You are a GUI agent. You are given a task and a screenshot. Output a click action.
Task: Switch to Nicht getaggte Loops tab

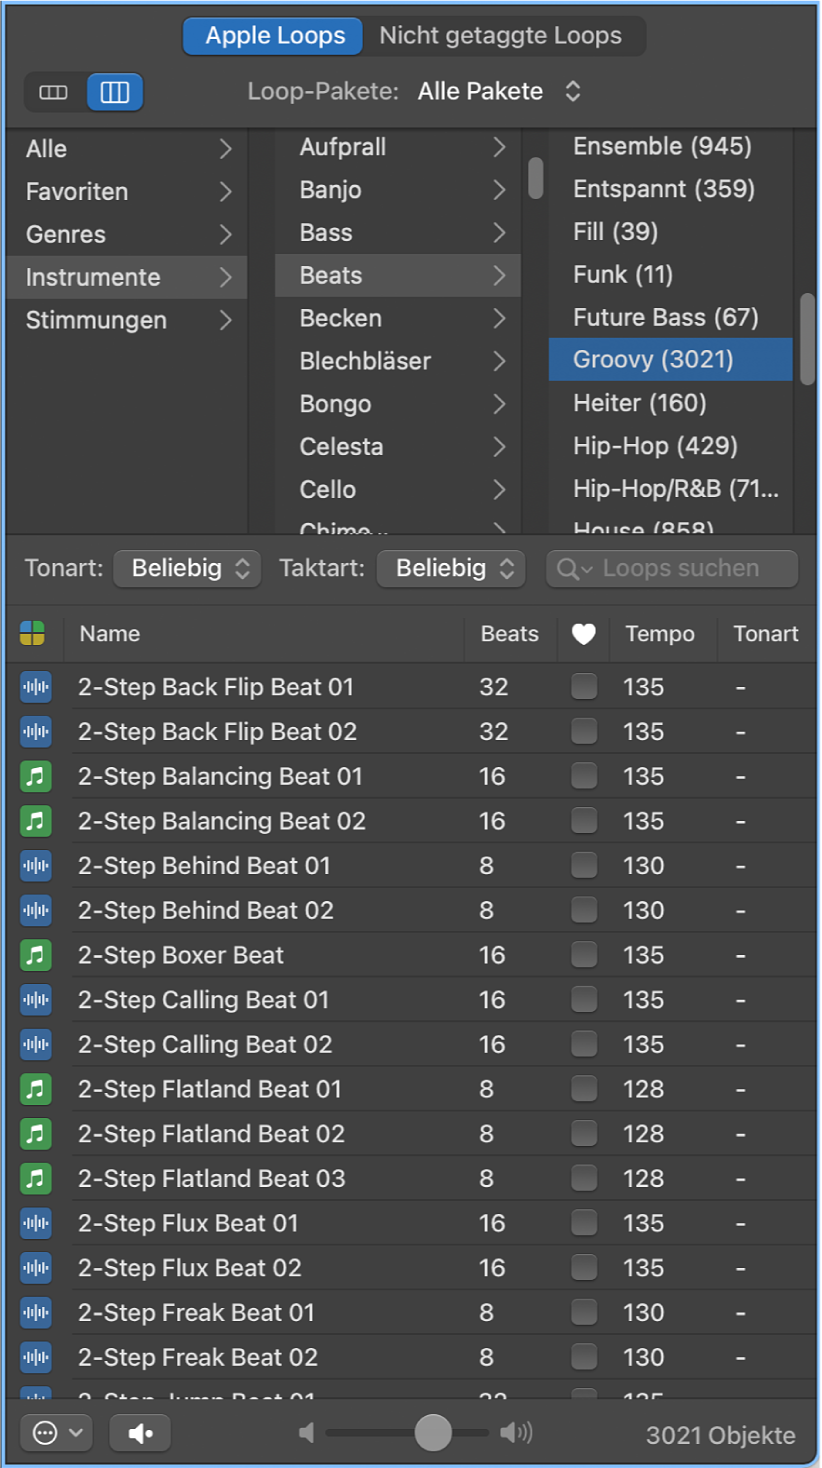click(x=500, y=36)
